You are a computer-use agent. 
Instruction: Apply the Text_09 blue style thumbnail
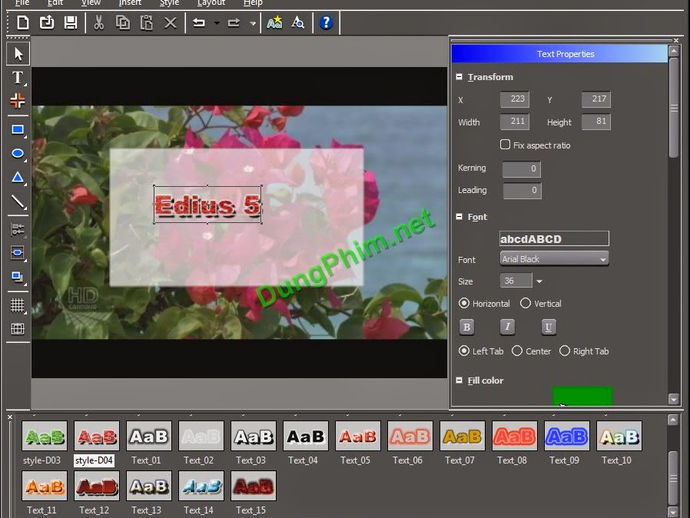click(567, 436)
